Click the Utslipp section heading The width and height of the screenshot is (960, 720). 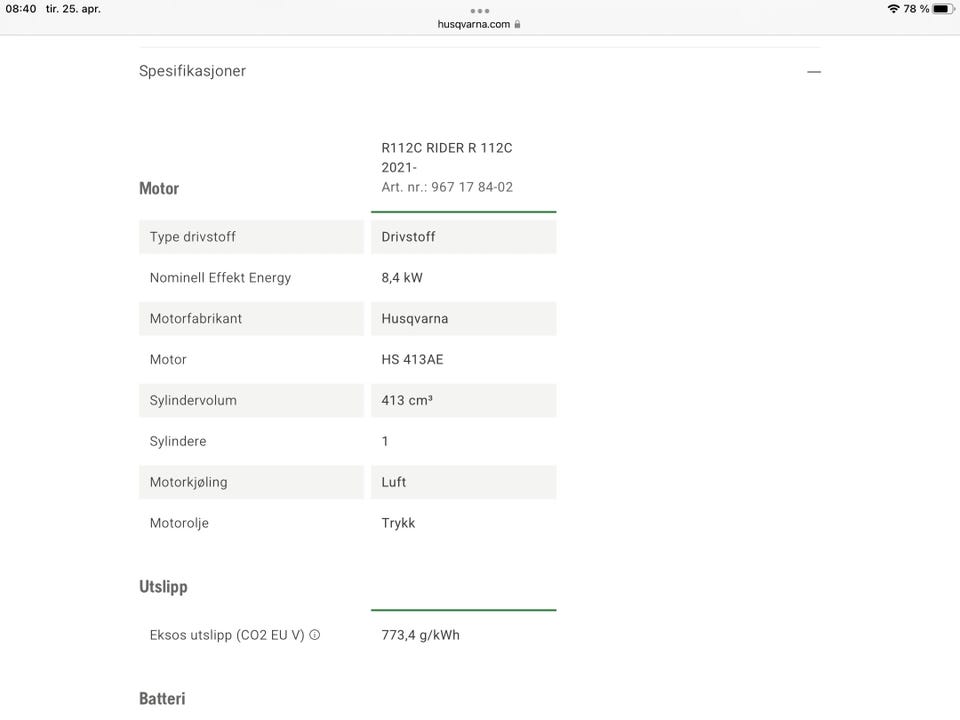163,587
